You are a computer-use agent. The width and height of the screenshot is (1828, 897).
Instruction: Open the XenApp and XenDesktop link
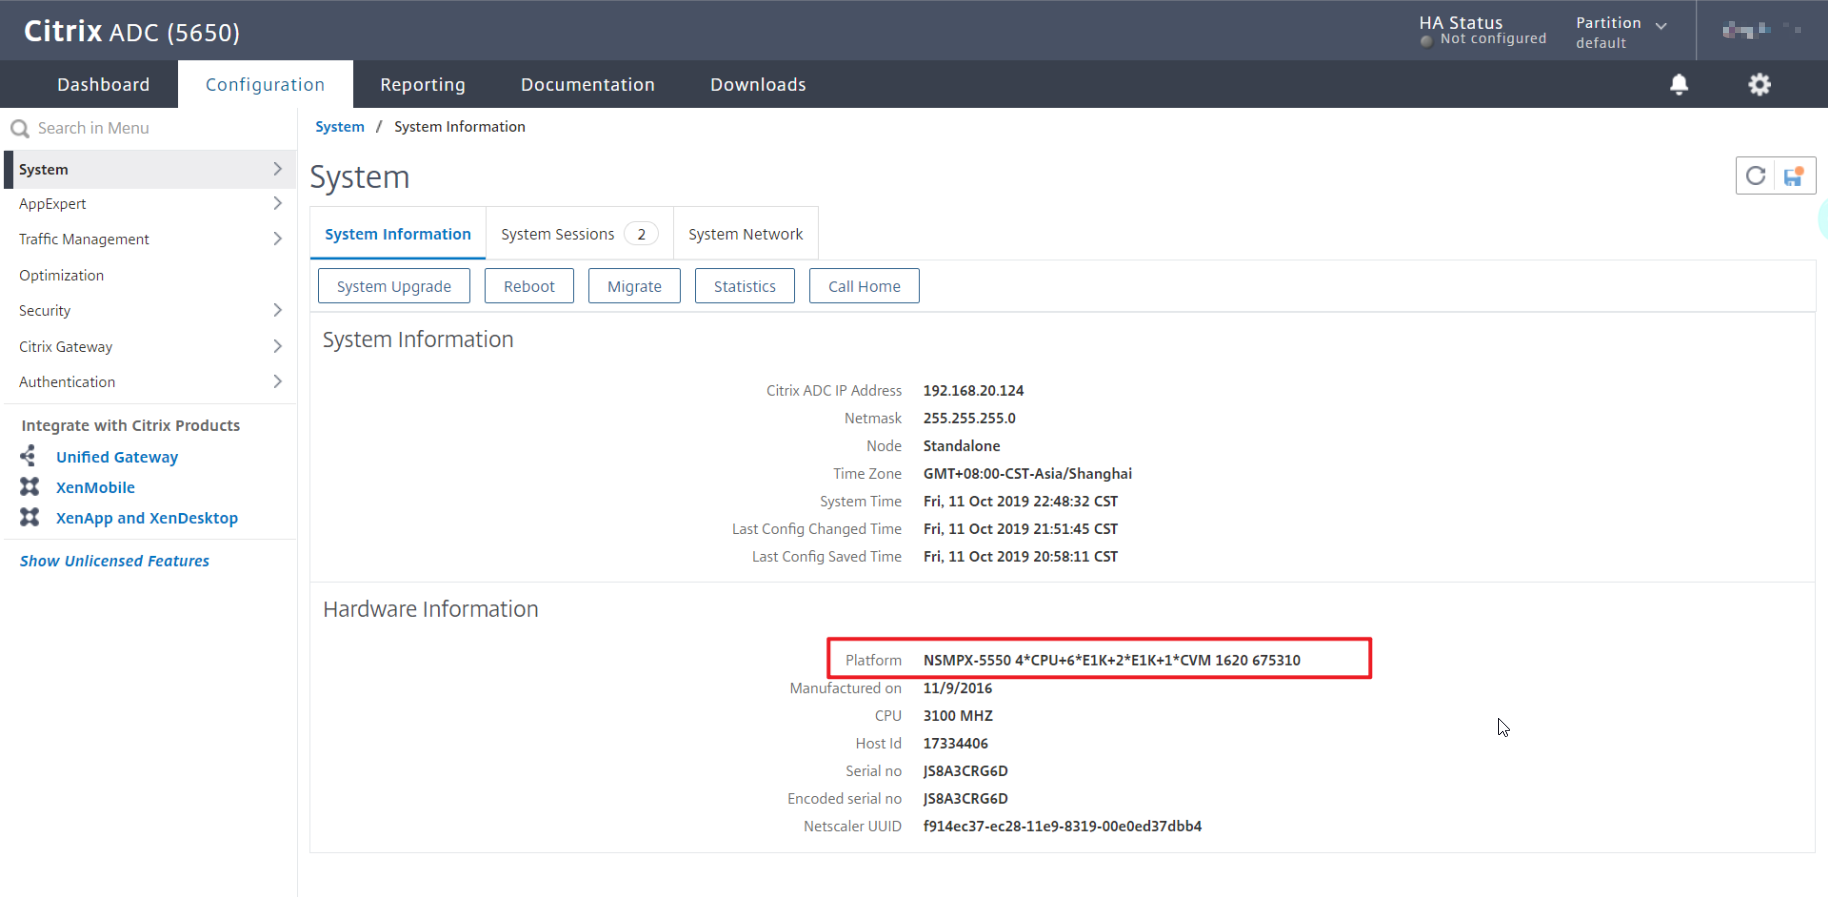147,518
